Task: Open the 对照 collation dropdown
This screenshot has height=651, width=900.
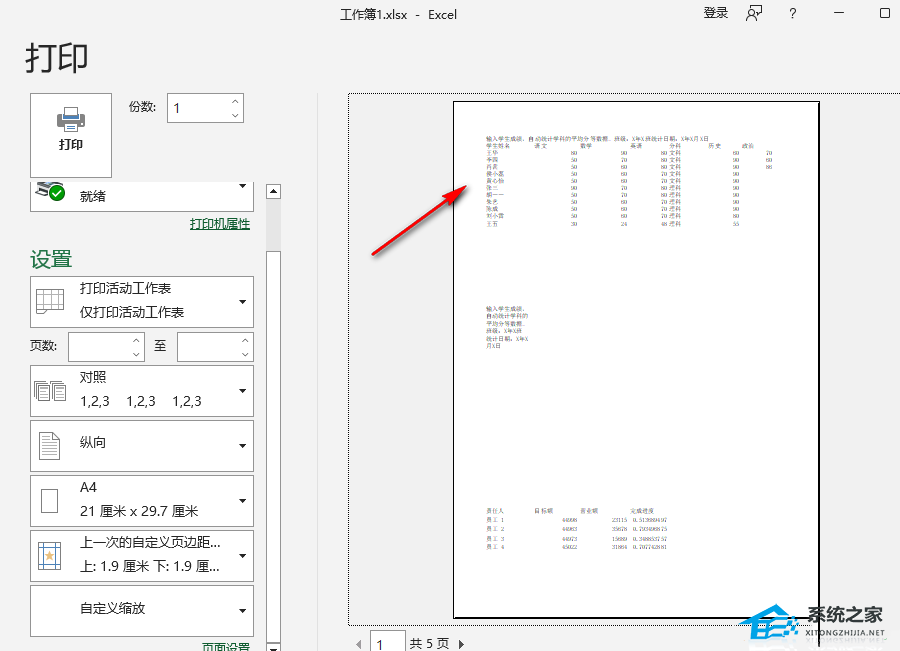Action: pyautogui.click(x=142, y=391)
